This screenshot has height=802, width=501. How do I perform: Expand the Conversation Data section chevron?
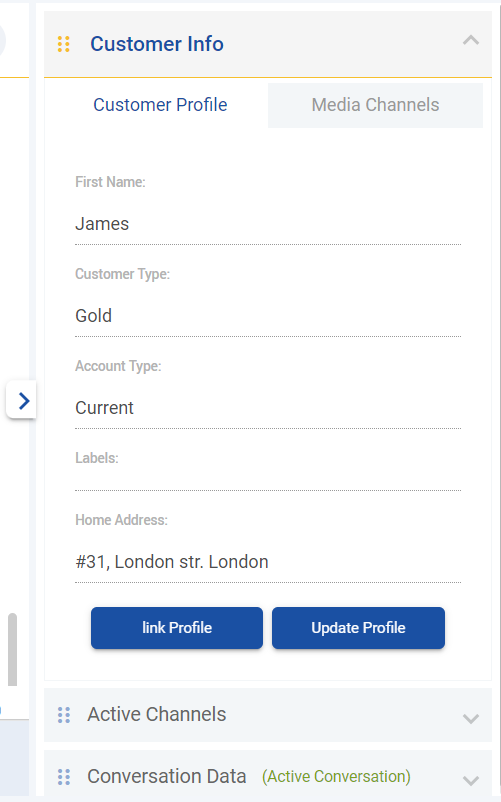point(471,780)
